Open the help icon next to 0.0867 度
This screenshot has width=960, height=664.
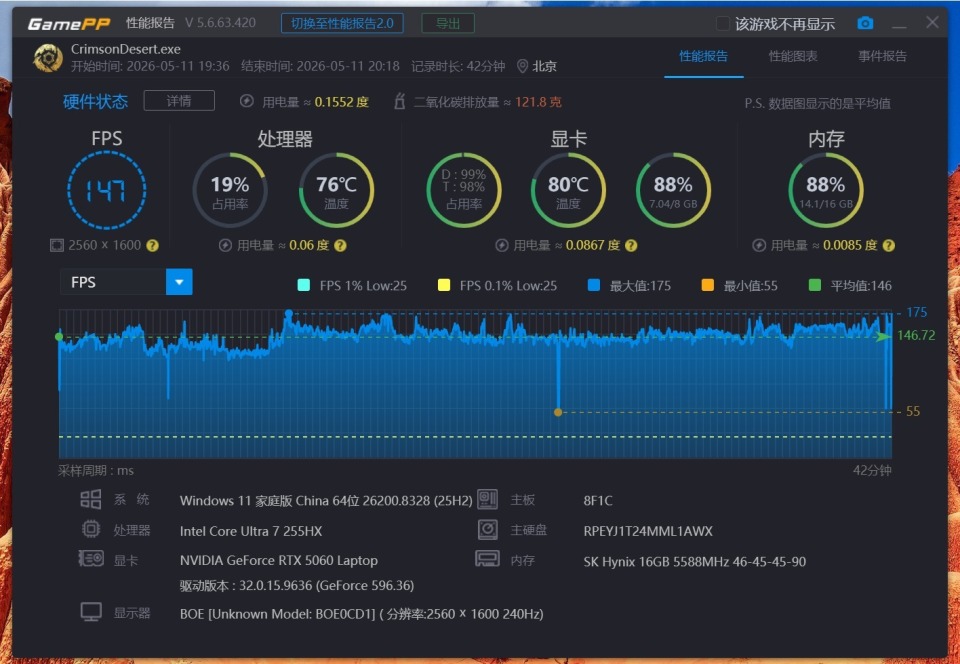pyautogui.click(x=631, y=245)
